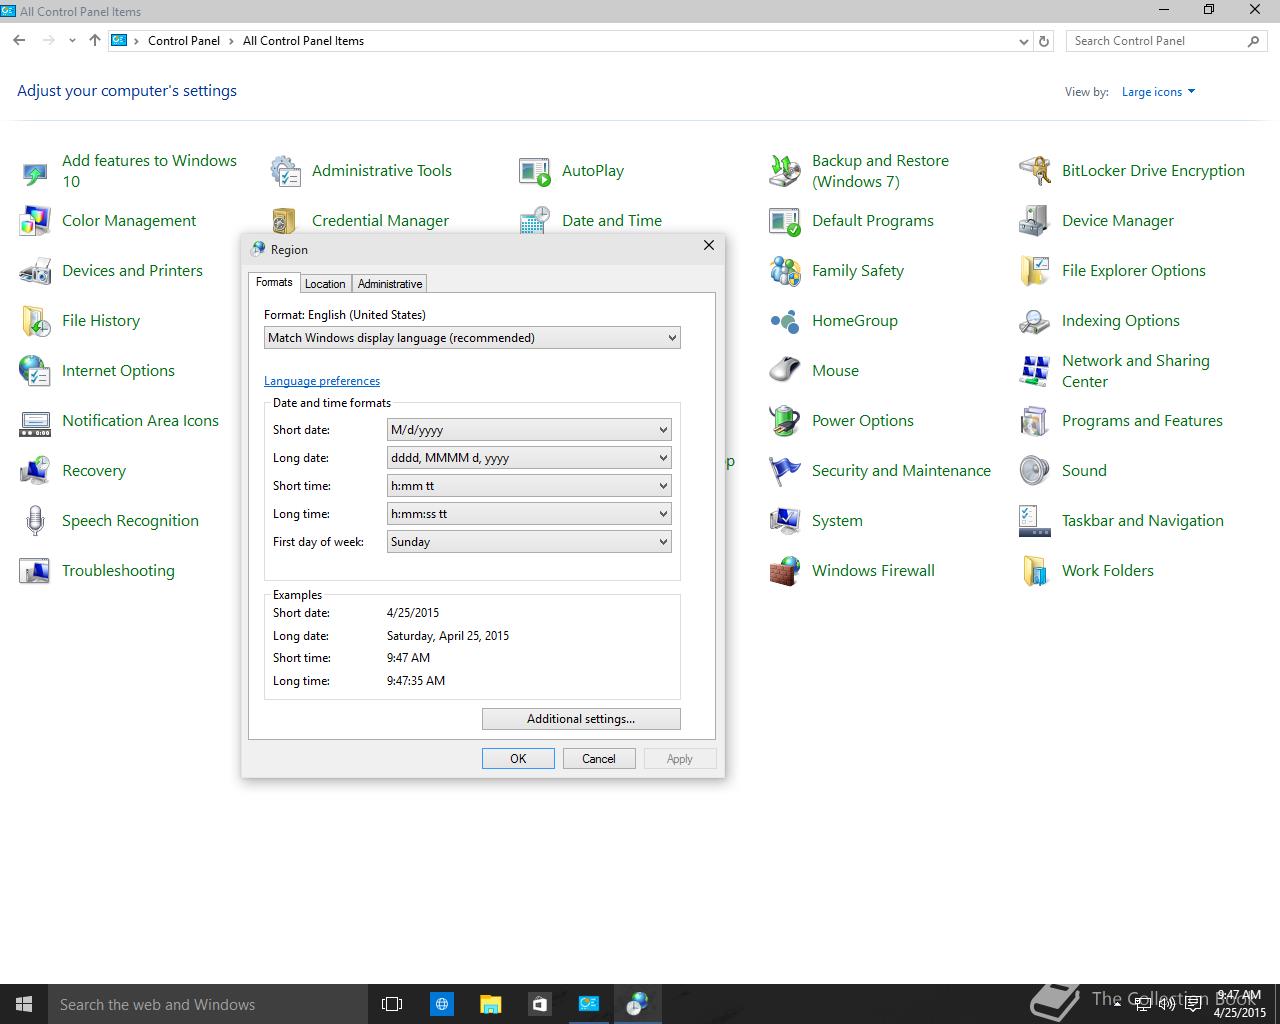Open the Power Options icon
This screenshot has height=1024, width=1280.
click(785, 421)
